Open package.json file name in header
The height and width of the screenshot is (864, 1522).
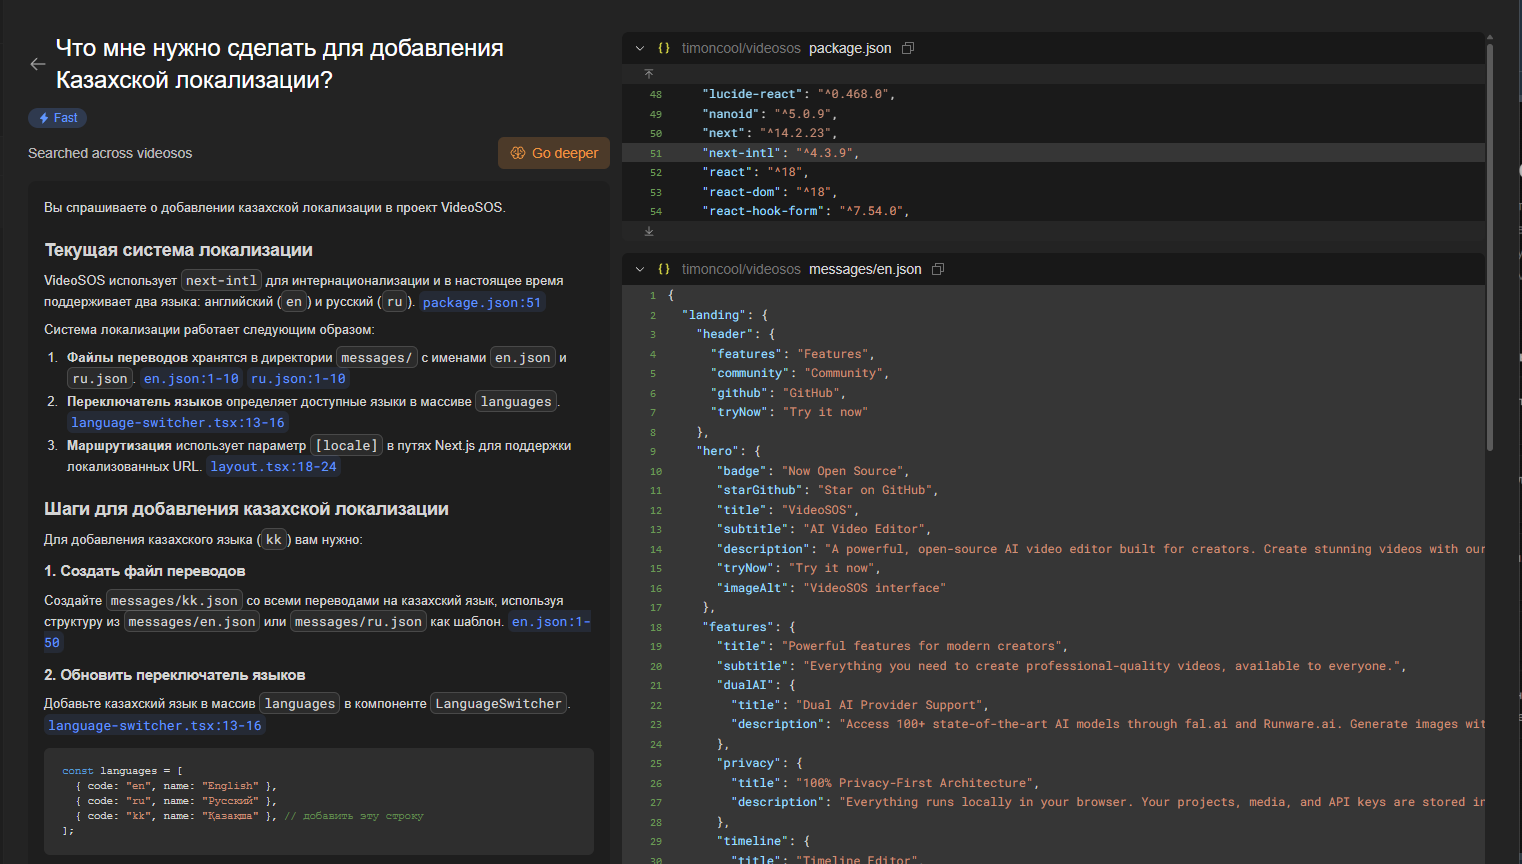[x=849, y=48]
